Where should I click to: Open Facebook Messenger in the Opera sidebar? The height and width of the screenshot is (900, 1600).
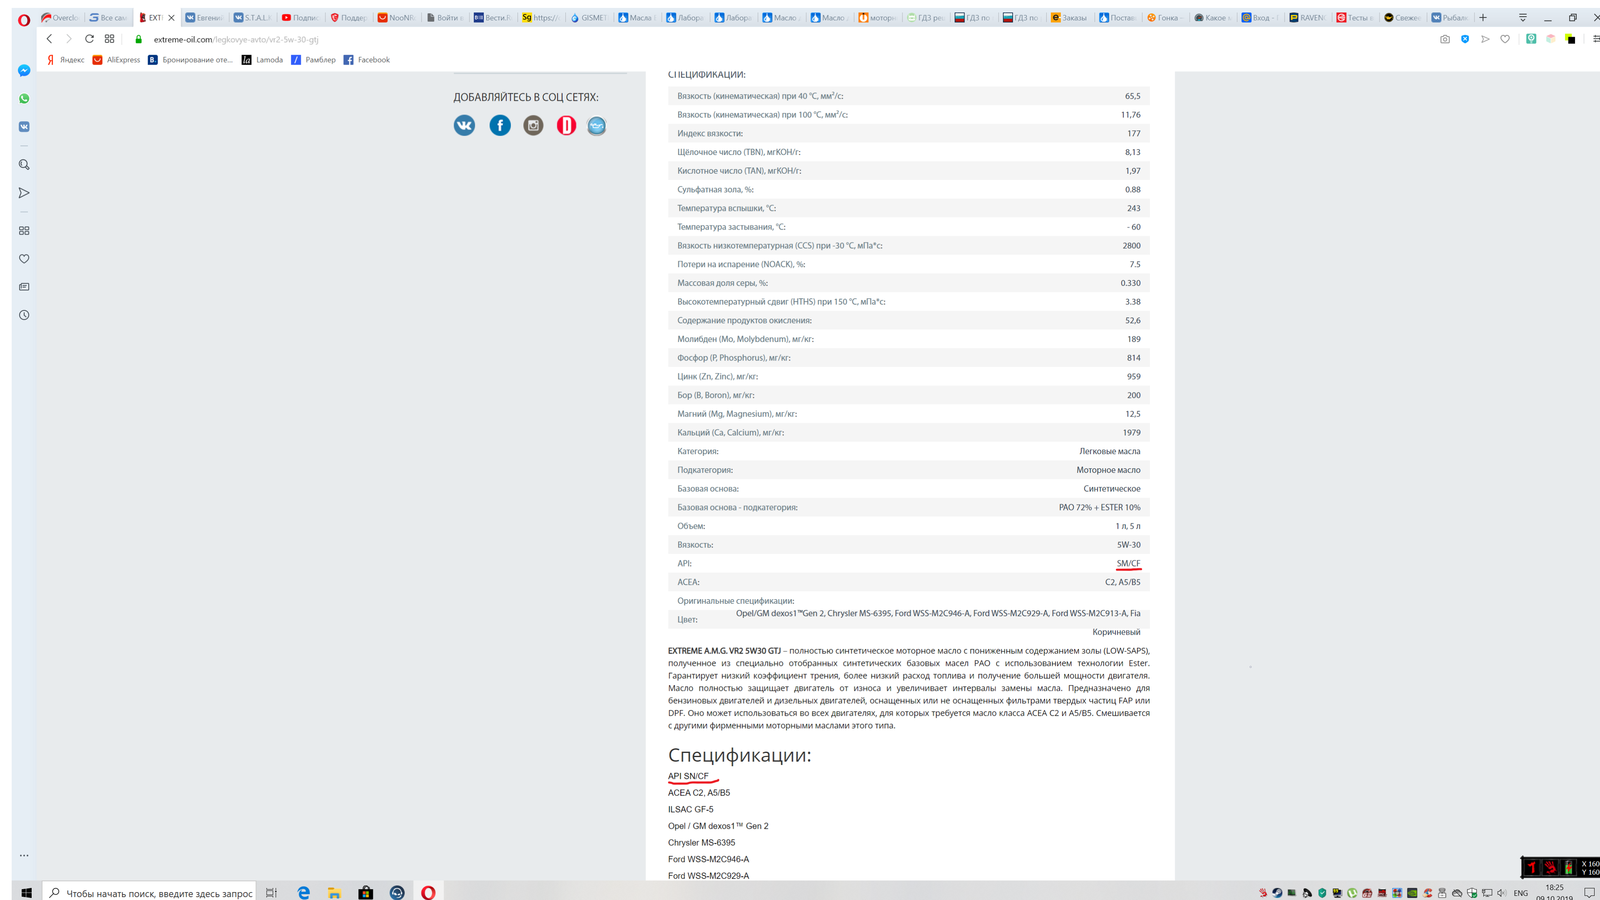coord(24,71)
